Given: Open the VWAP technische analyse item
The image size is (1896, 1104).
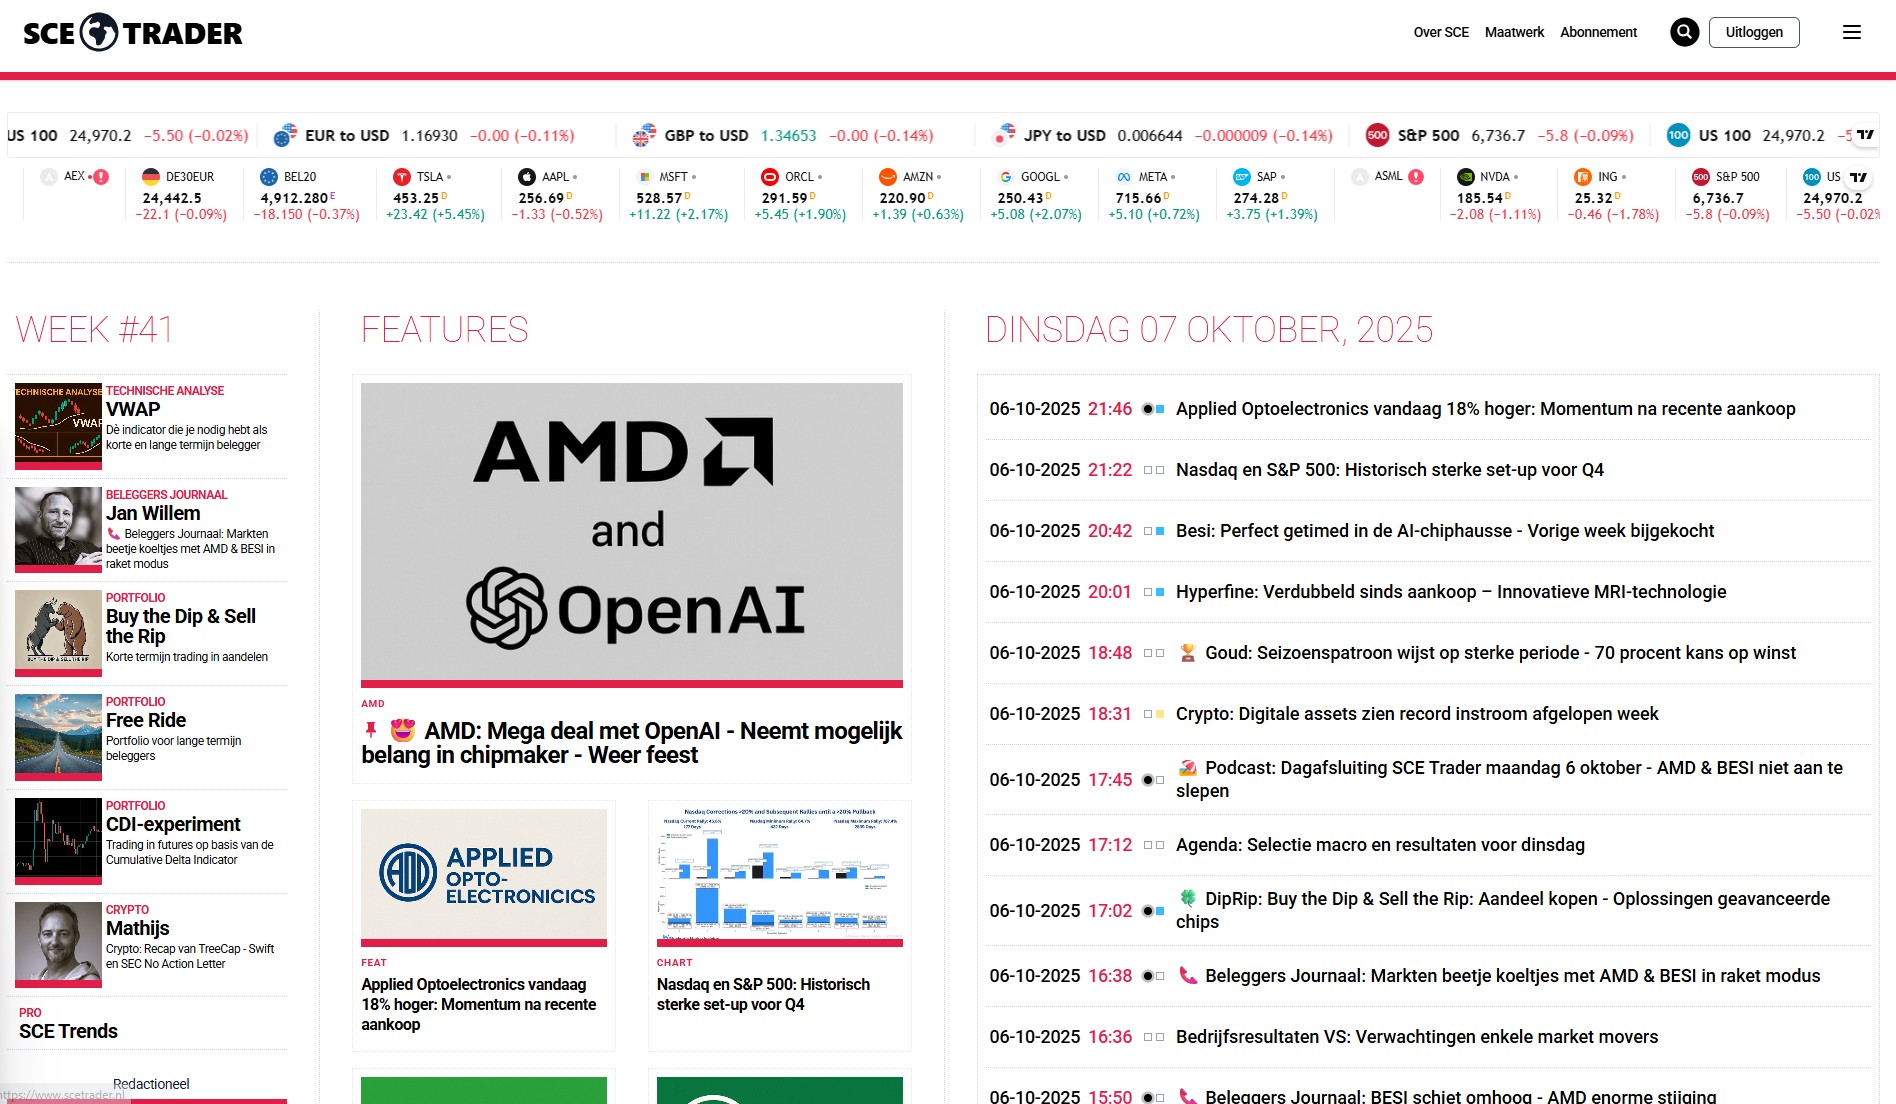Looking at the screenshot, I should tap(133, 409).
